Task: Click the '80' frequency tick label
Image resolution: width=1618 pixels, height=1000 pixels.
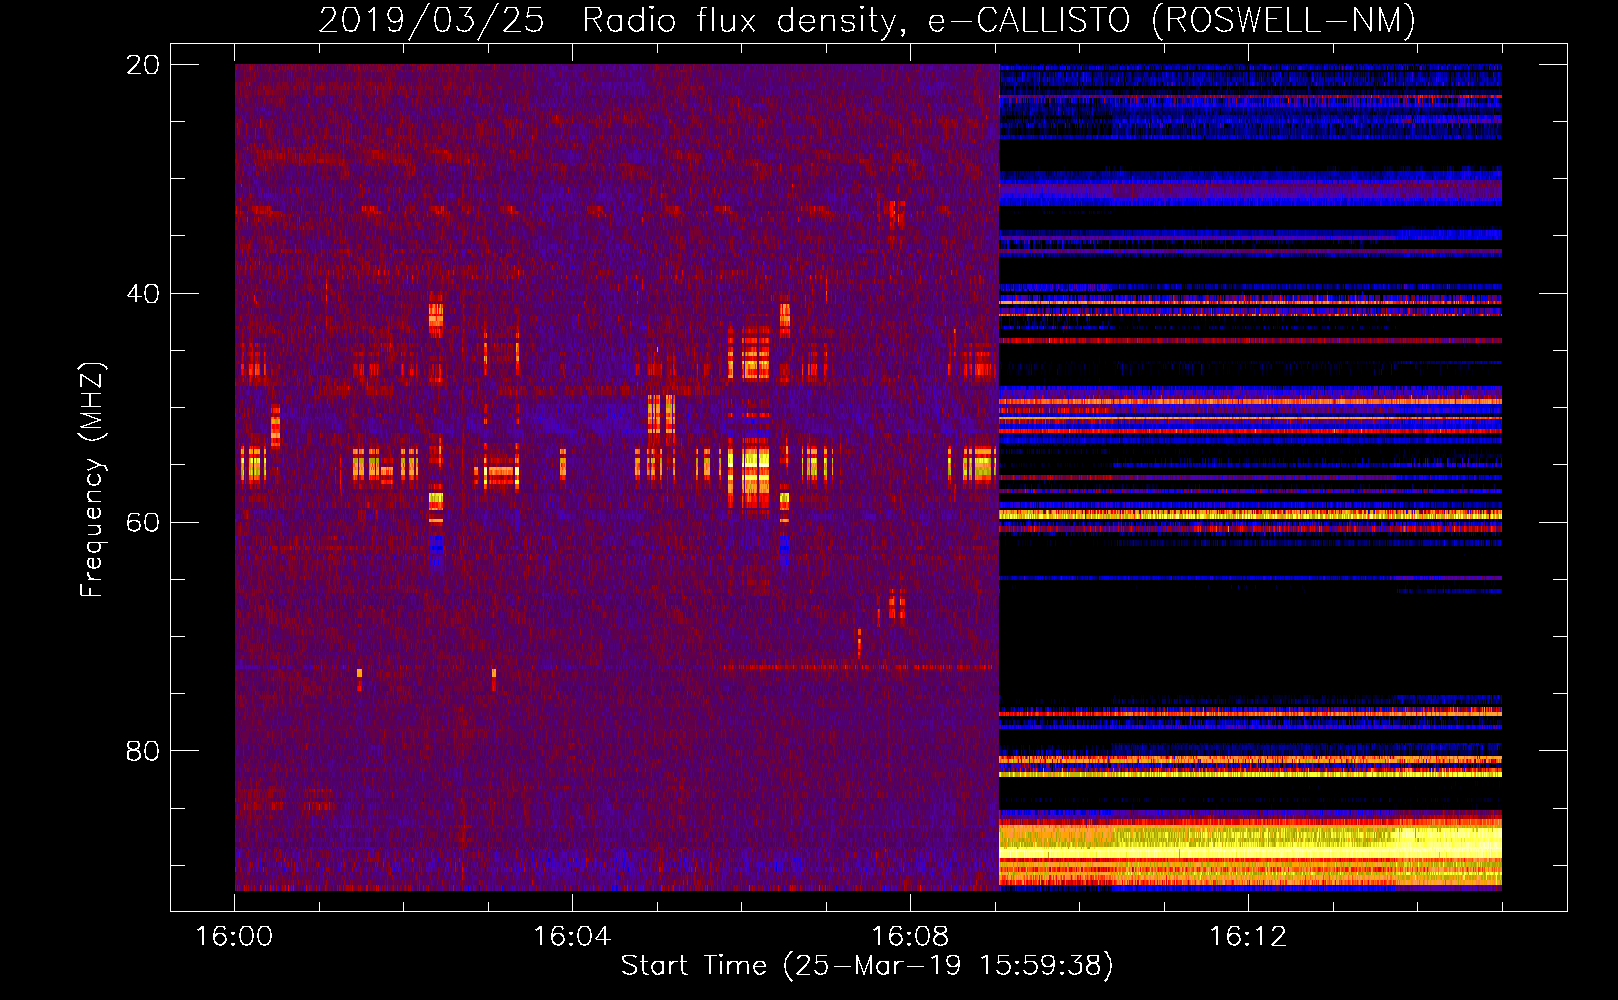Action: pyautogui.click(x=143, y=751)
